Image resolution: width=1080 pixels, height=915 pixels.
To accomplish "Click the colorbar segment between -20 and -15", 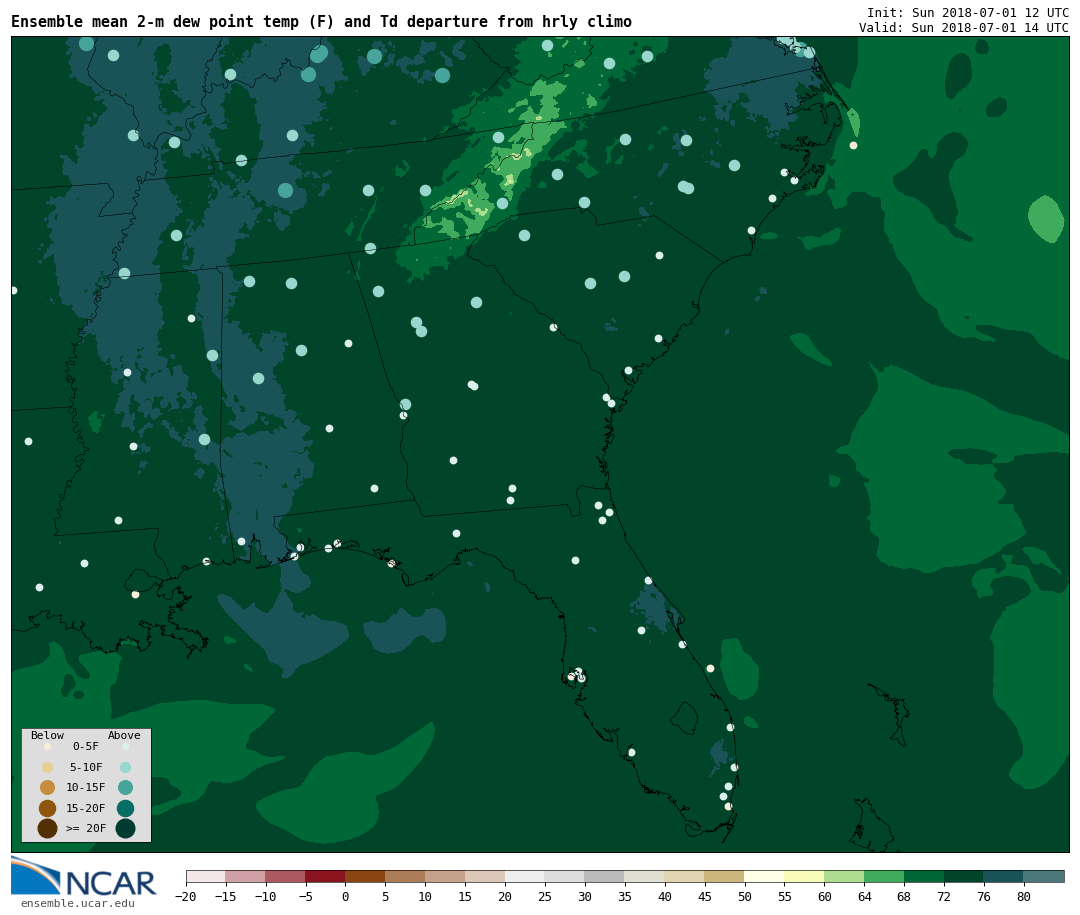I will tap(206, 876).
